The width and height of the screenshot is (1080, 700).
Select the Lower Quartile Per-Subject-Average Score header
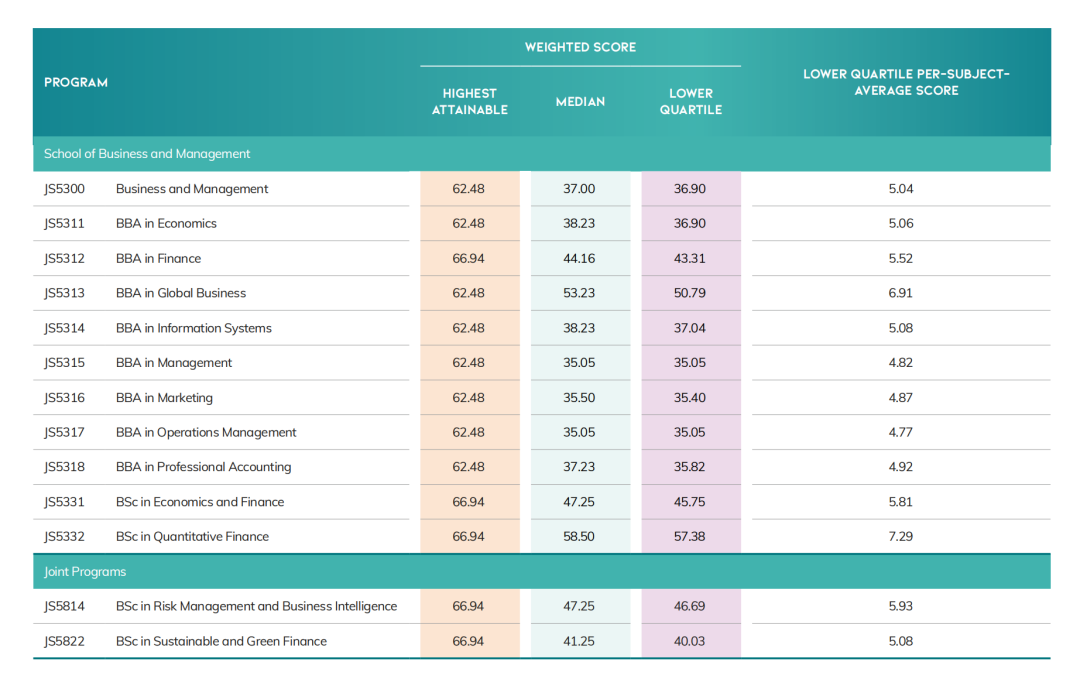pyautogui.click(x=906, y=82)
